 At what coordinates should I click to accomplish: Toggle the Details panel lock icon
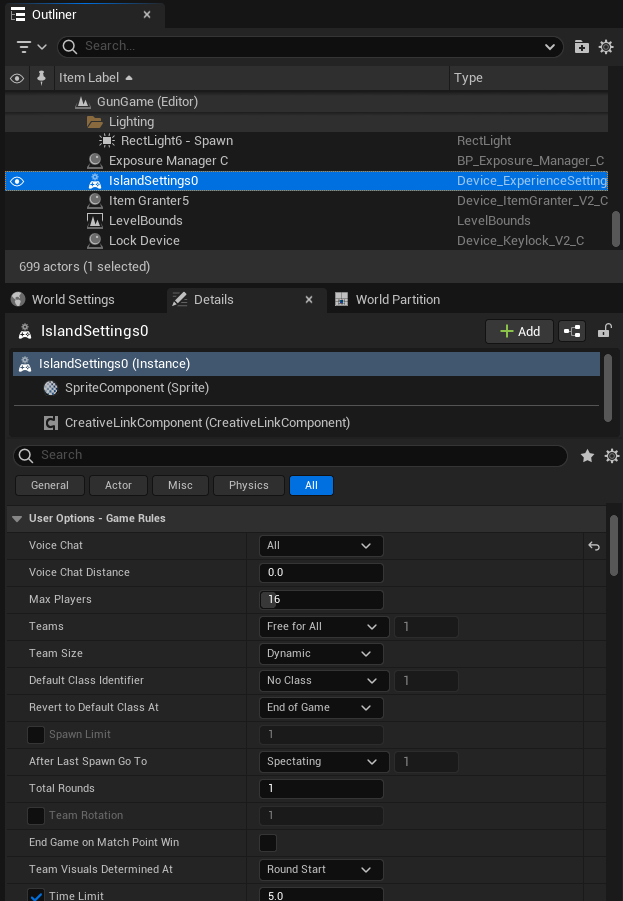pos(604,331)
